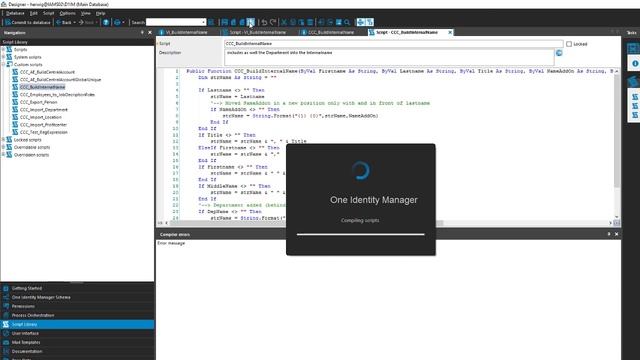Image resolution: width=640 pixels, height=360 pixels.
Task: Open the Options menu
Action: [x=67, y=13]
